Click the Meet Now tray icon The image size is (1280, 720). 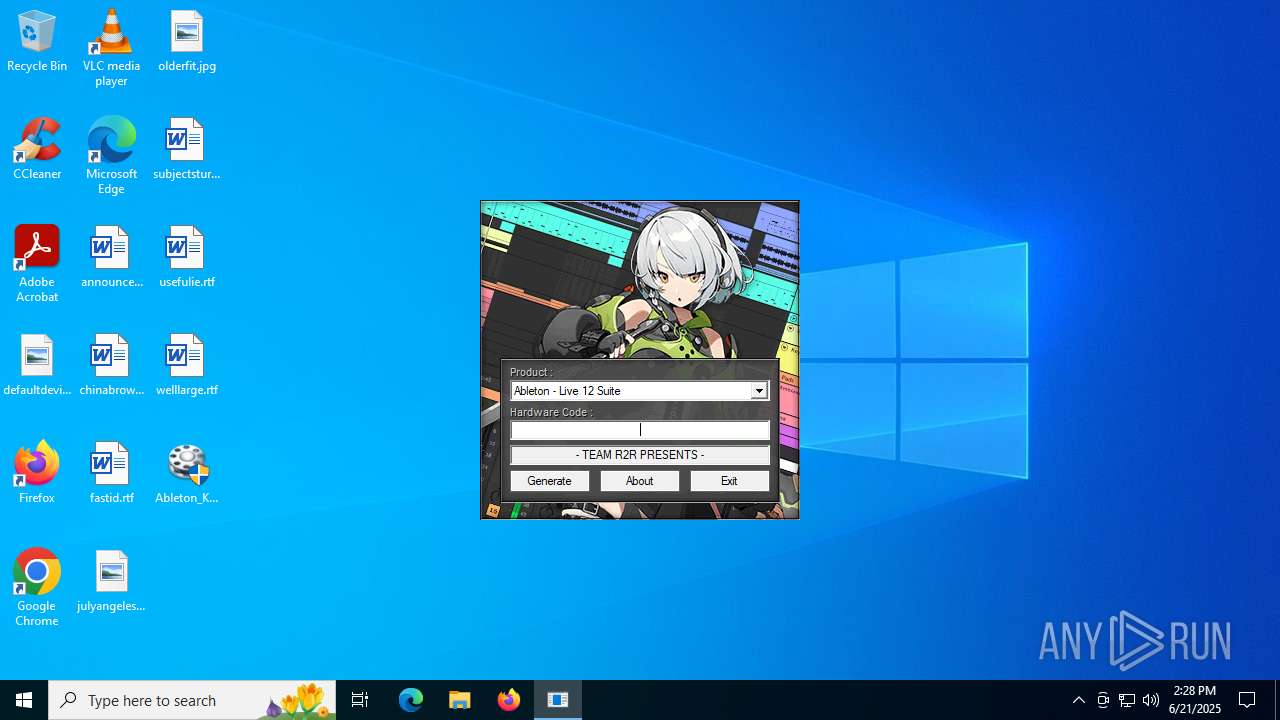click(1103, 700)
